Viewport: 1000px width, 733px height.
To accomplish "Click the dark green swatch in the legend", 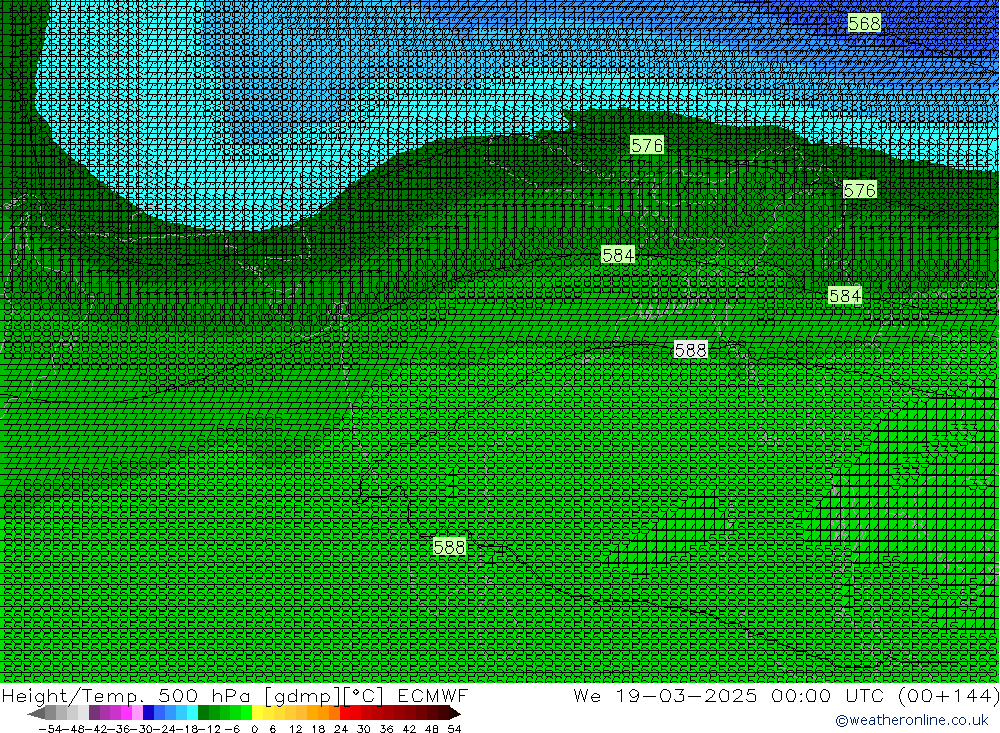I will click(x=203, y=713).
